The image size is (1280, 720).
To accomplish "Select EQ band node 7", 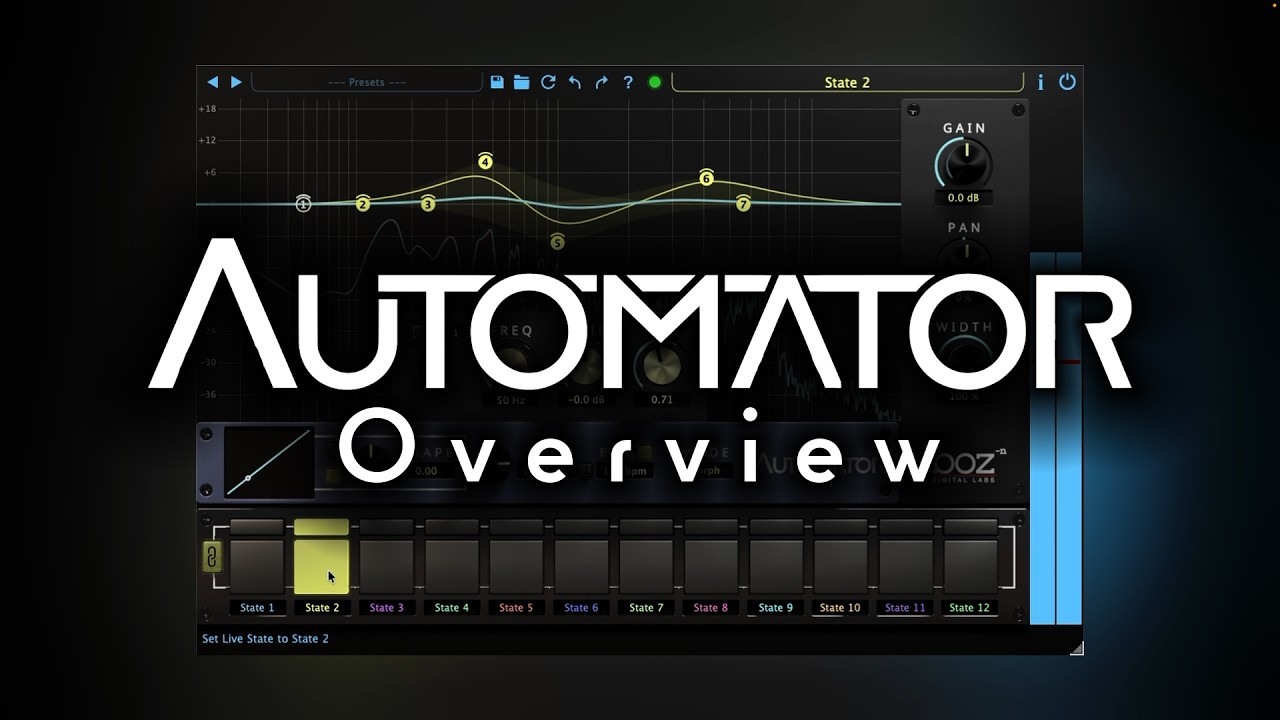I will [743, 203].
